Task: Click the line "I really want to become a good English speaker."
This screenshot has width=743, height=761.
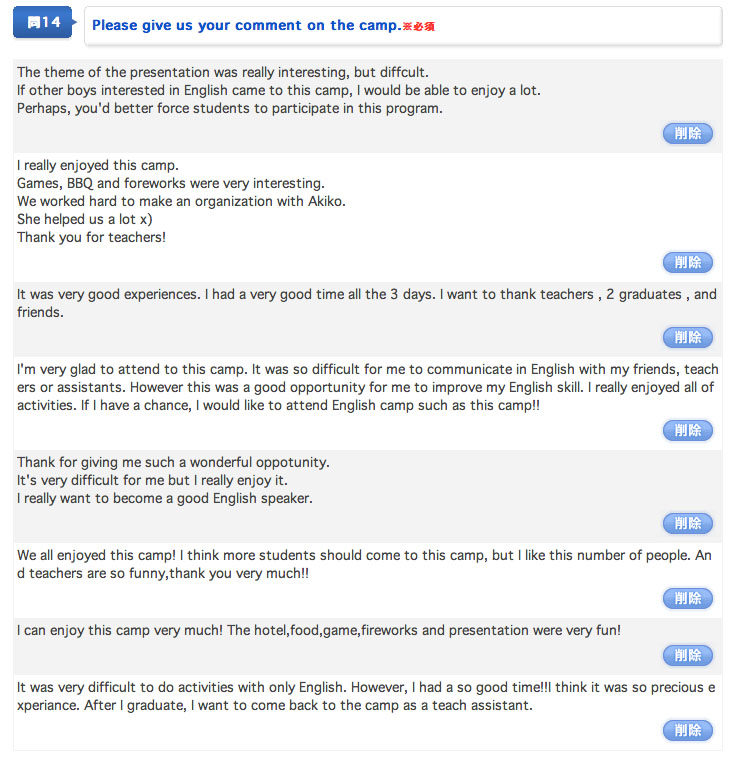Action: [x=165, y=498]
